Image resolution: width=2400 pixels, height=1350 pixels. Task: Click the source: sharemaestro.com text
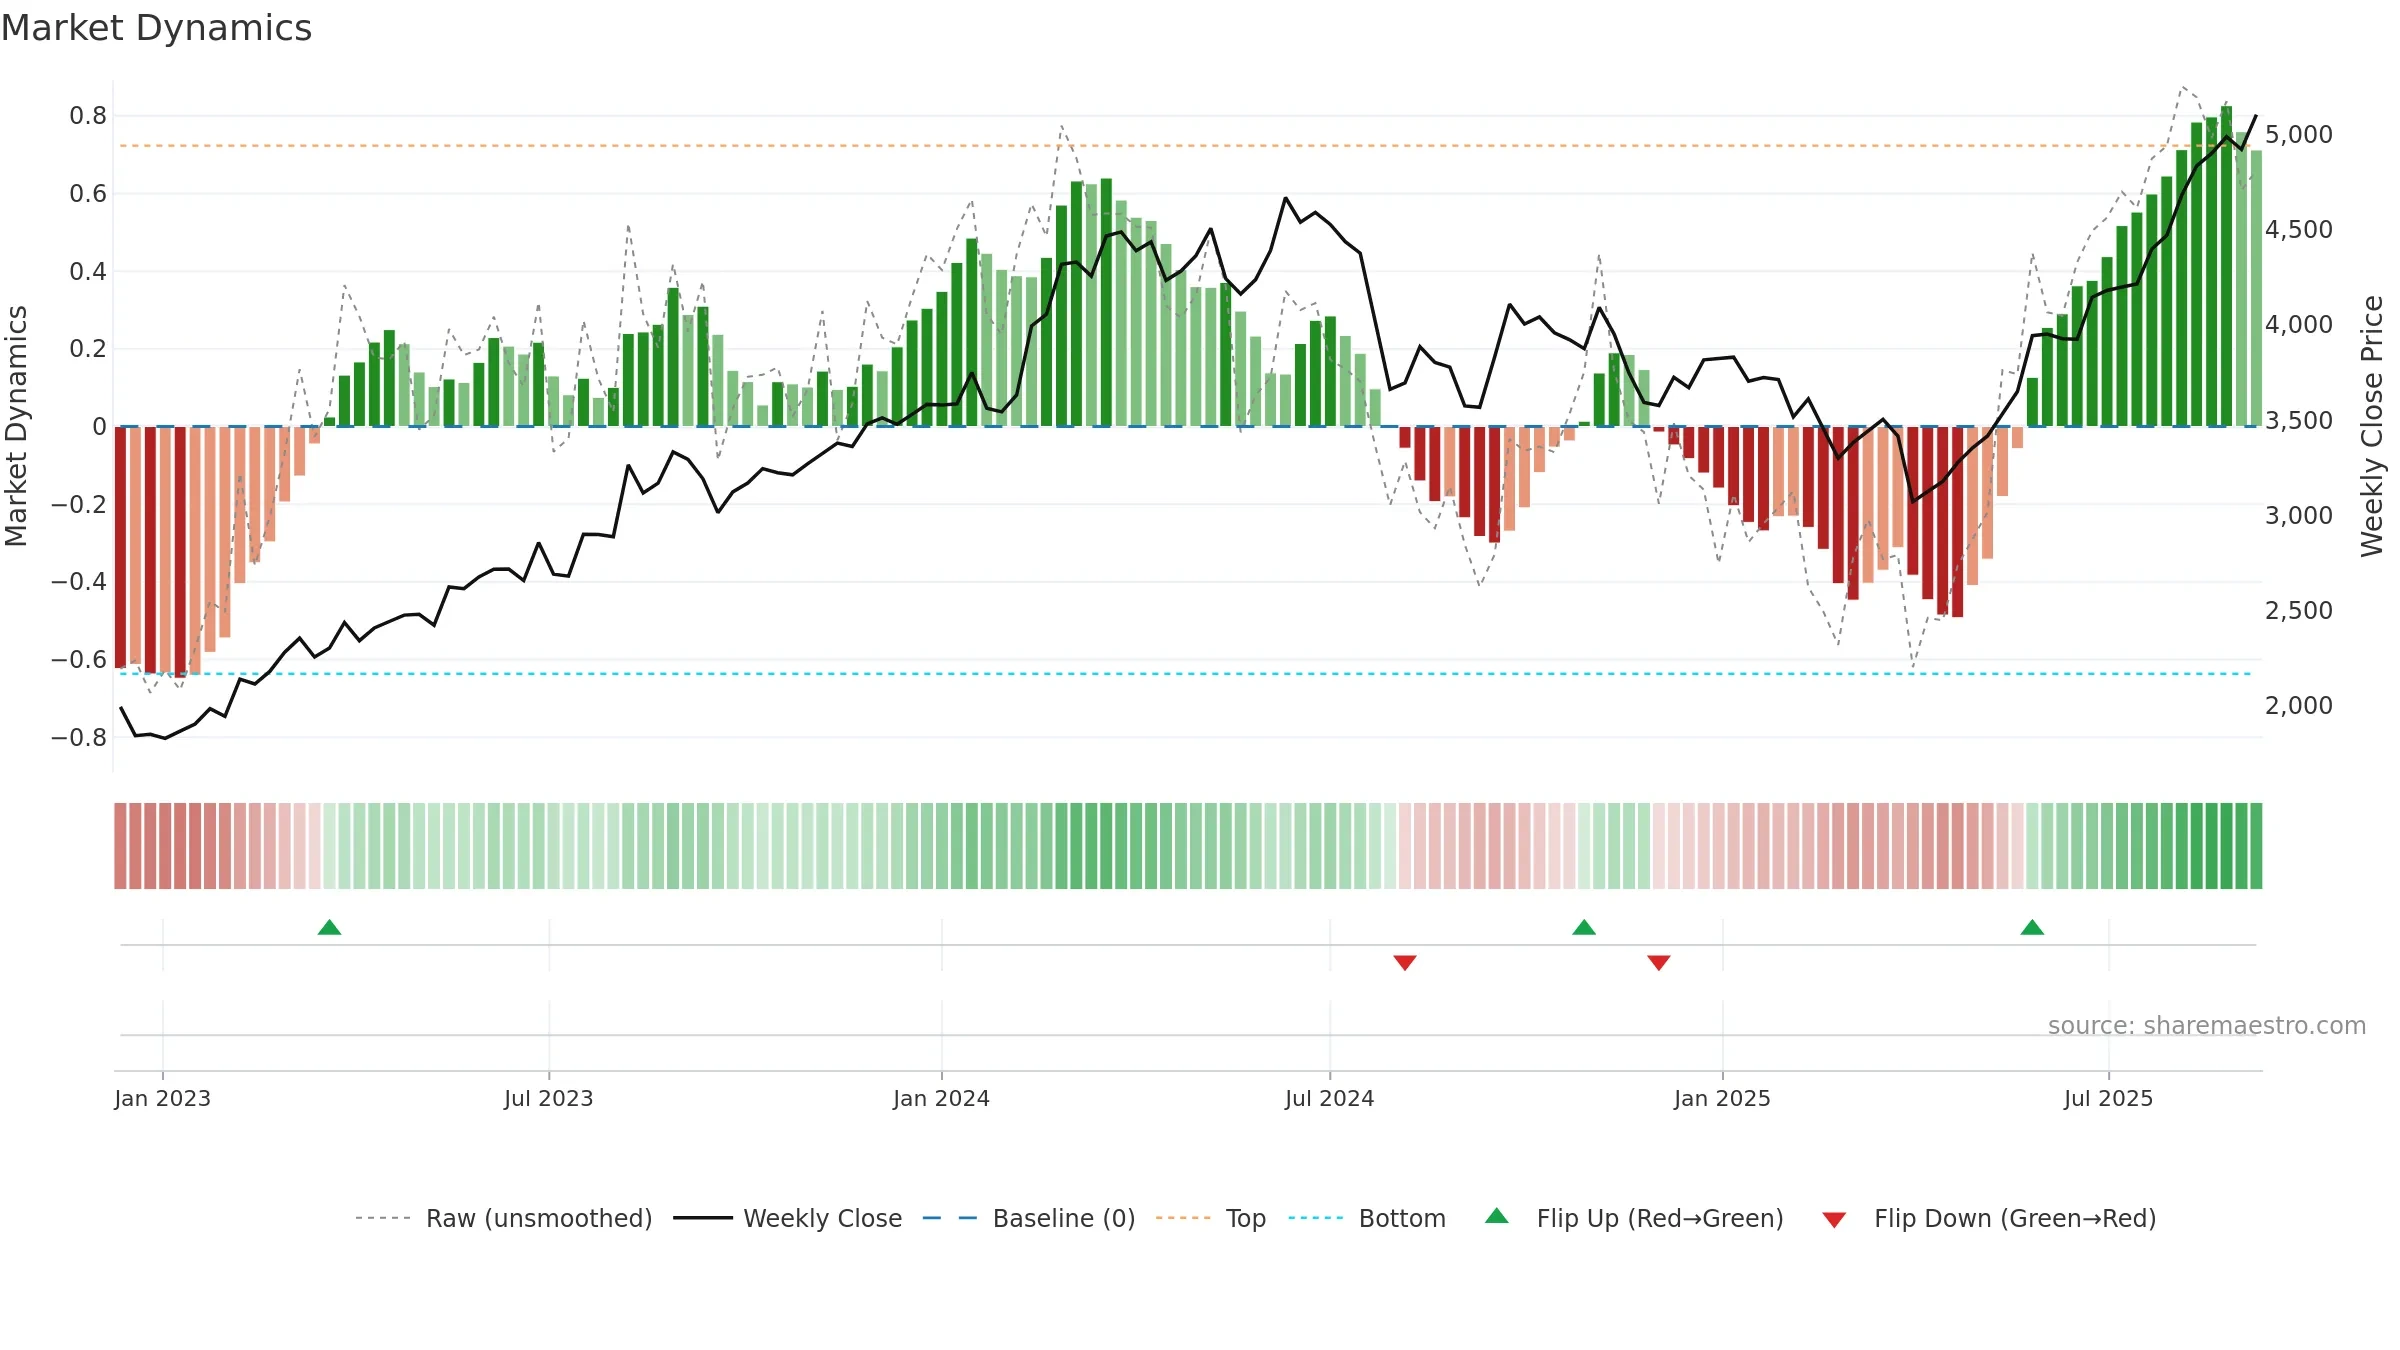point(2207,1025)
